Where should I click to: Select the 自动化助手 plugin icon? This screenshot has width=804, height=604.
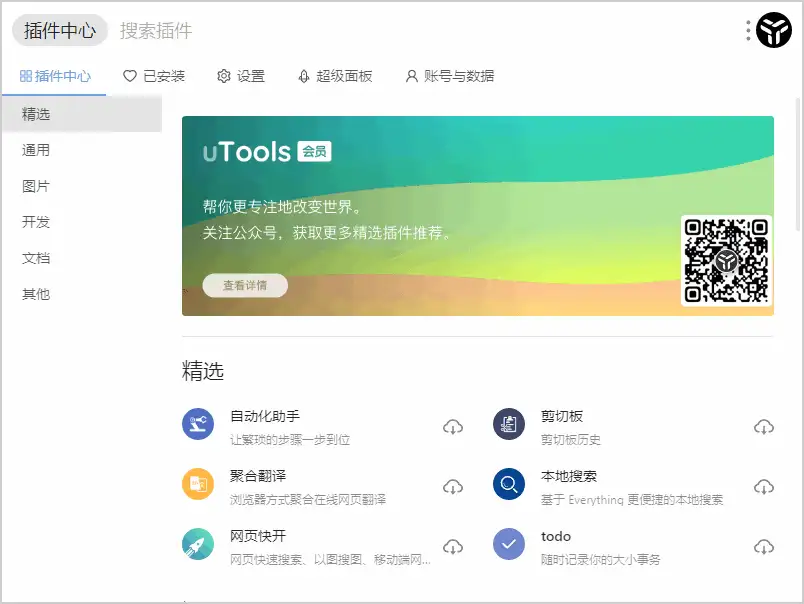point(197,424)
